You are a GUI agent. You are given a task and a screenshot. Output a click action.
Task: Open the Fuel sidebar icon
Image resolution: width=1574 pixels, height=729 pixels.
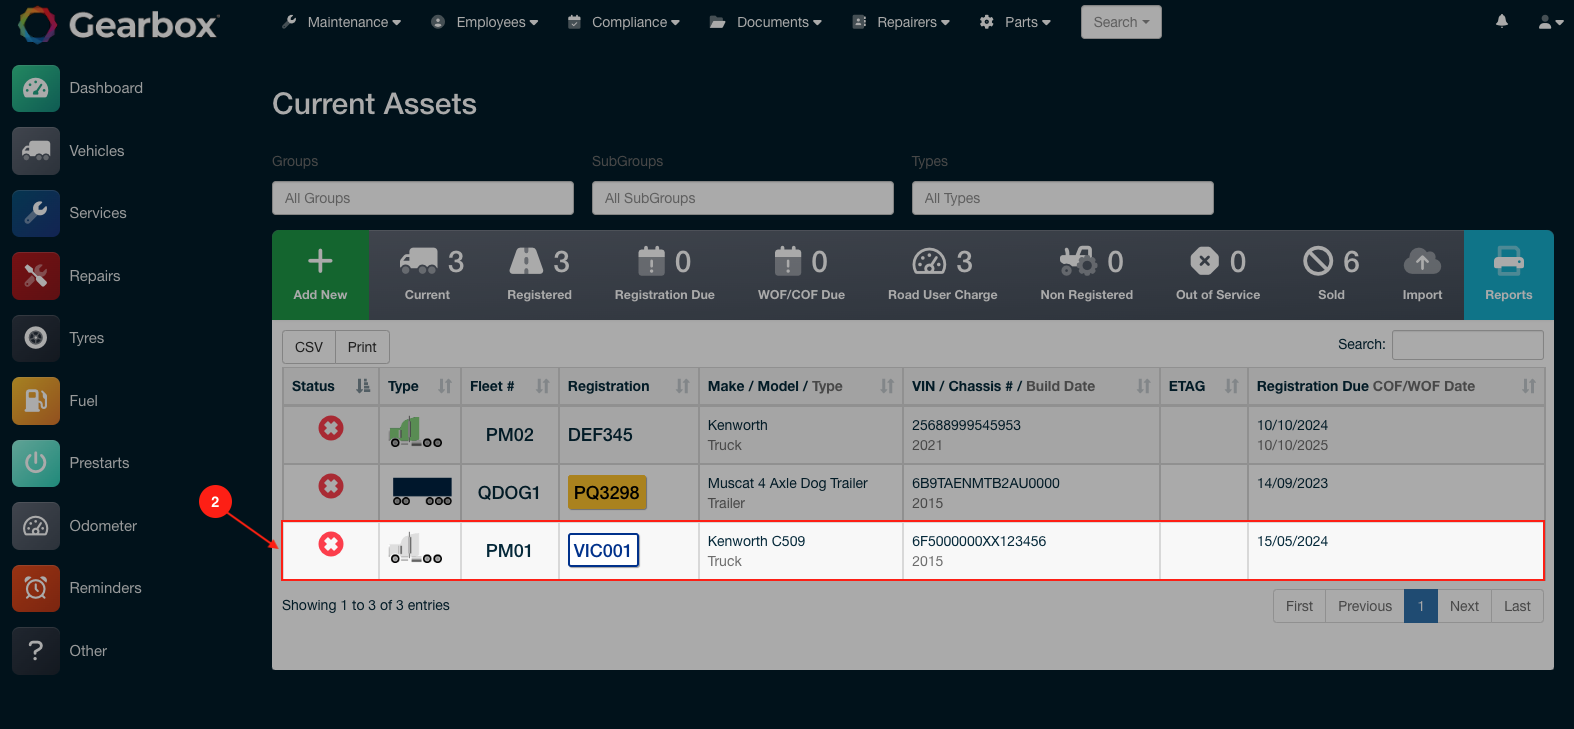(36, 401)
